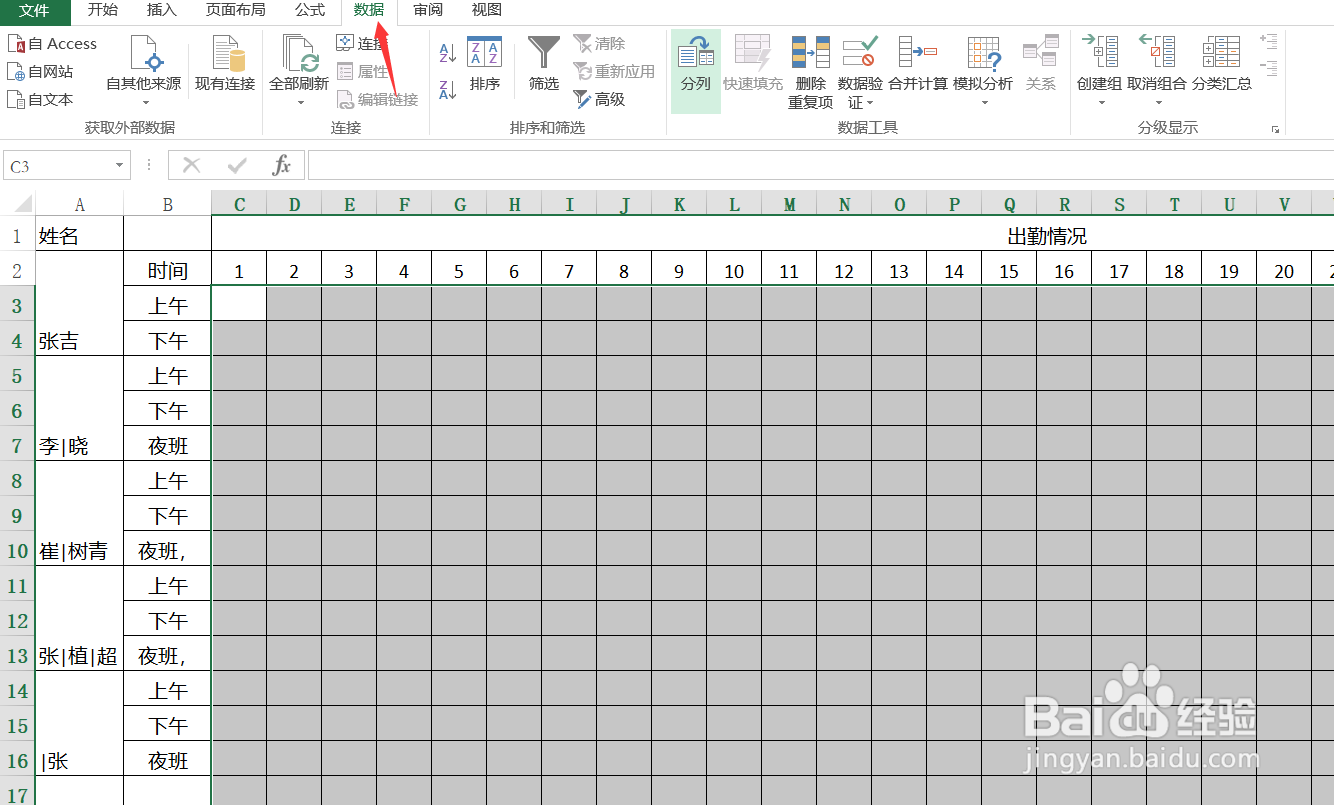Image resolution: width=1334 pixels, height=805 pixels.
Task: Switch to the 页面布局 tab
Action: pyautogui.click(x=236, y=10)
